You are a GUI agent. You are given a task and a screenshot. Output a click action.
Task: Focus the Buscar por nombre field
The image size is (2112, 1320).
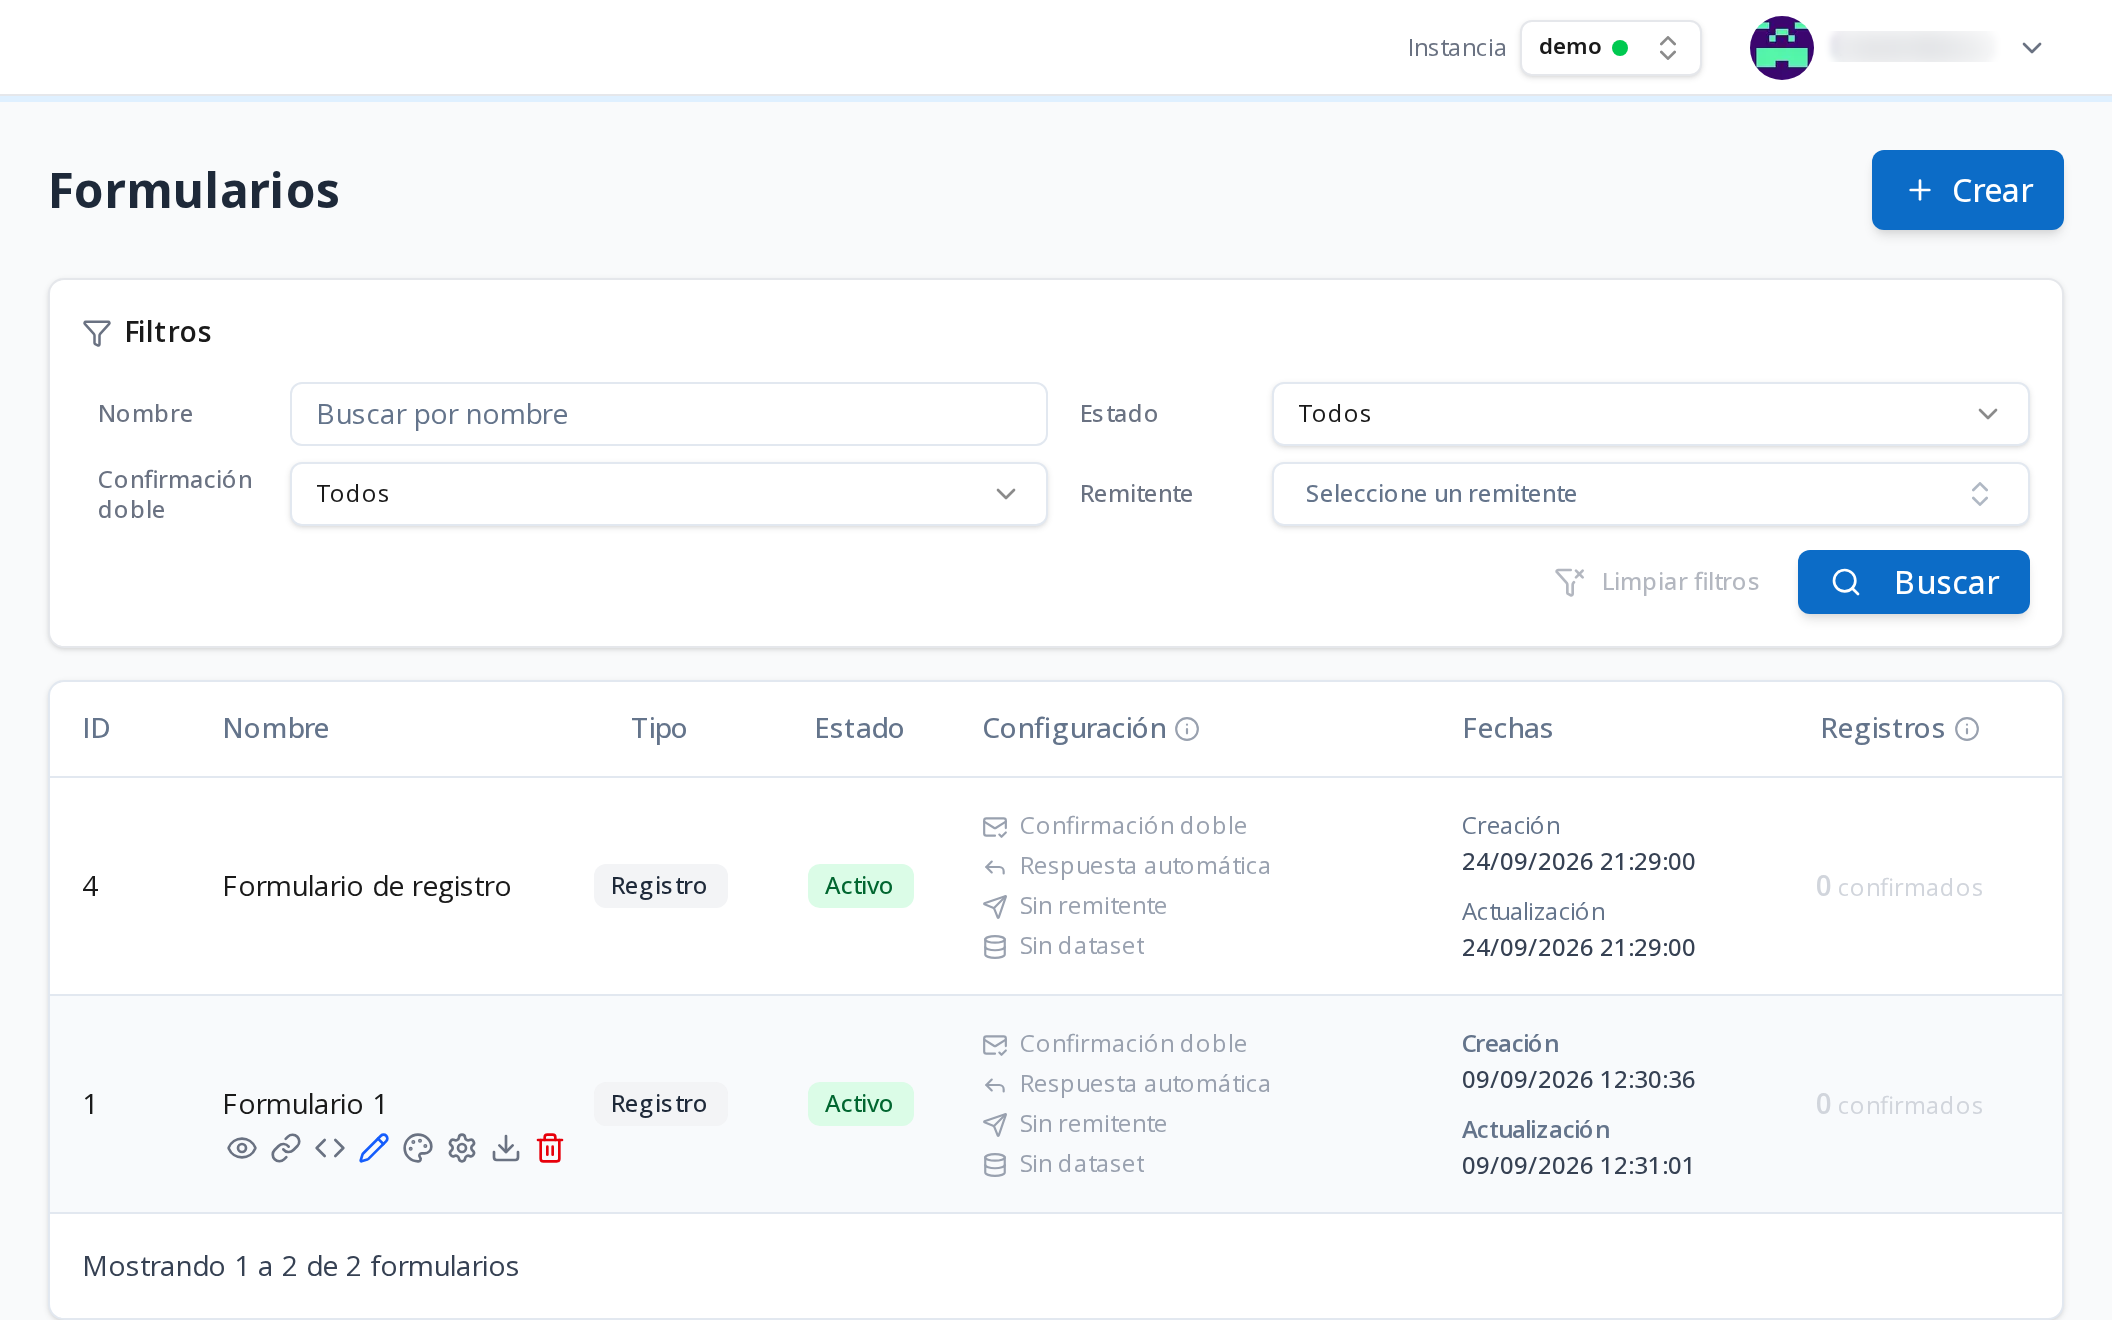(x=668, y=414)
